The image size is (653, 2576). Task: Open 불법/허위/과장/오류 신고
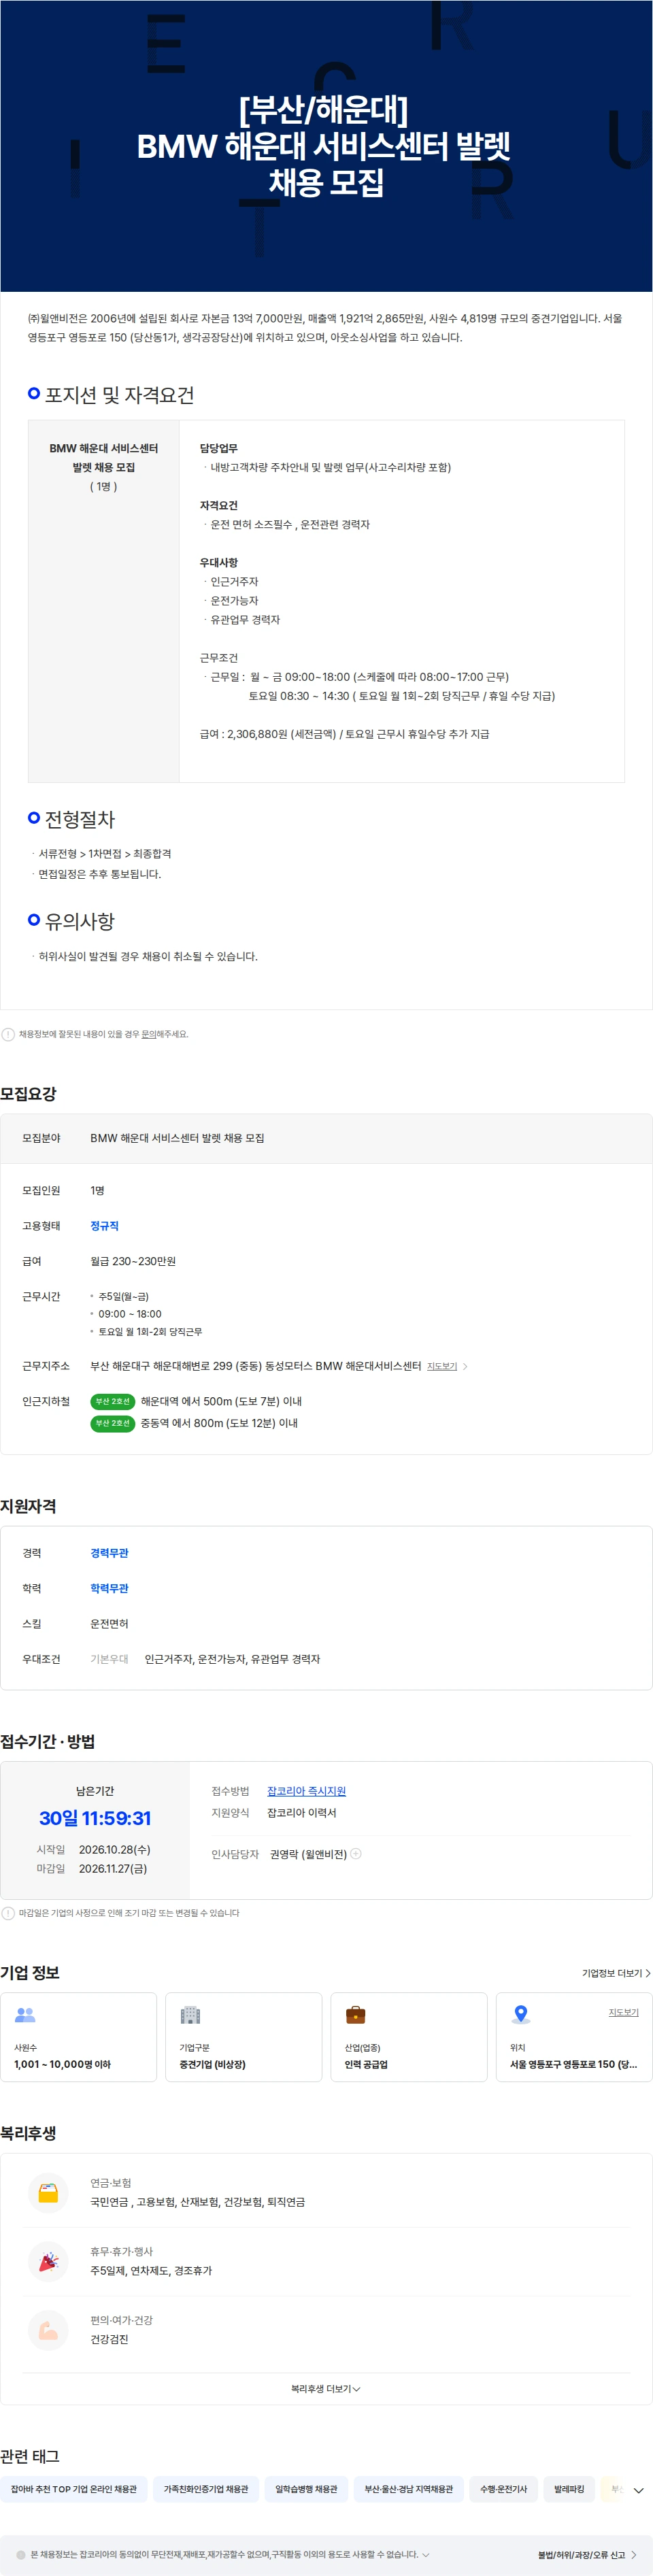(x=587, y=2554)
